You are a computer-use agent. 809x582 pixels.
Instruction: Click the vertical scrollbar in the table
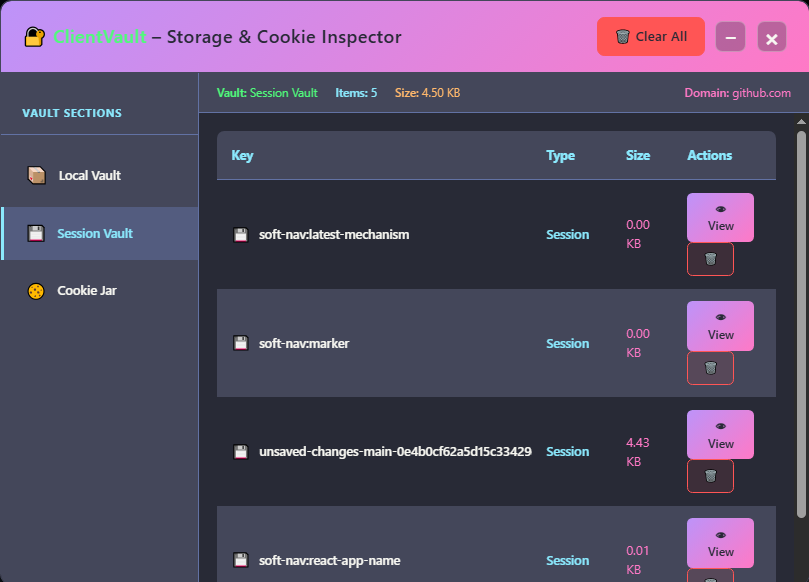click(x=801, y=320)
